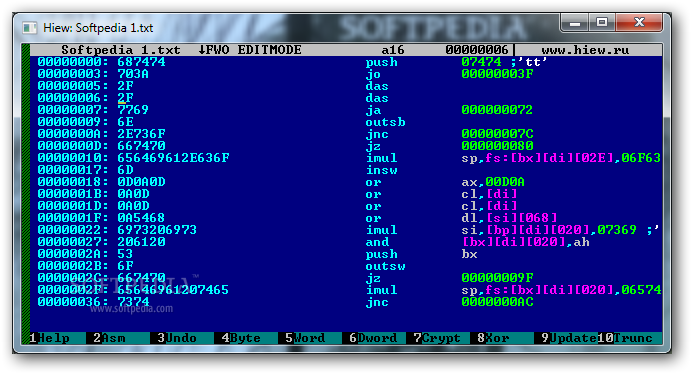Click the 9 Update function key

click(x=569, y=338)
